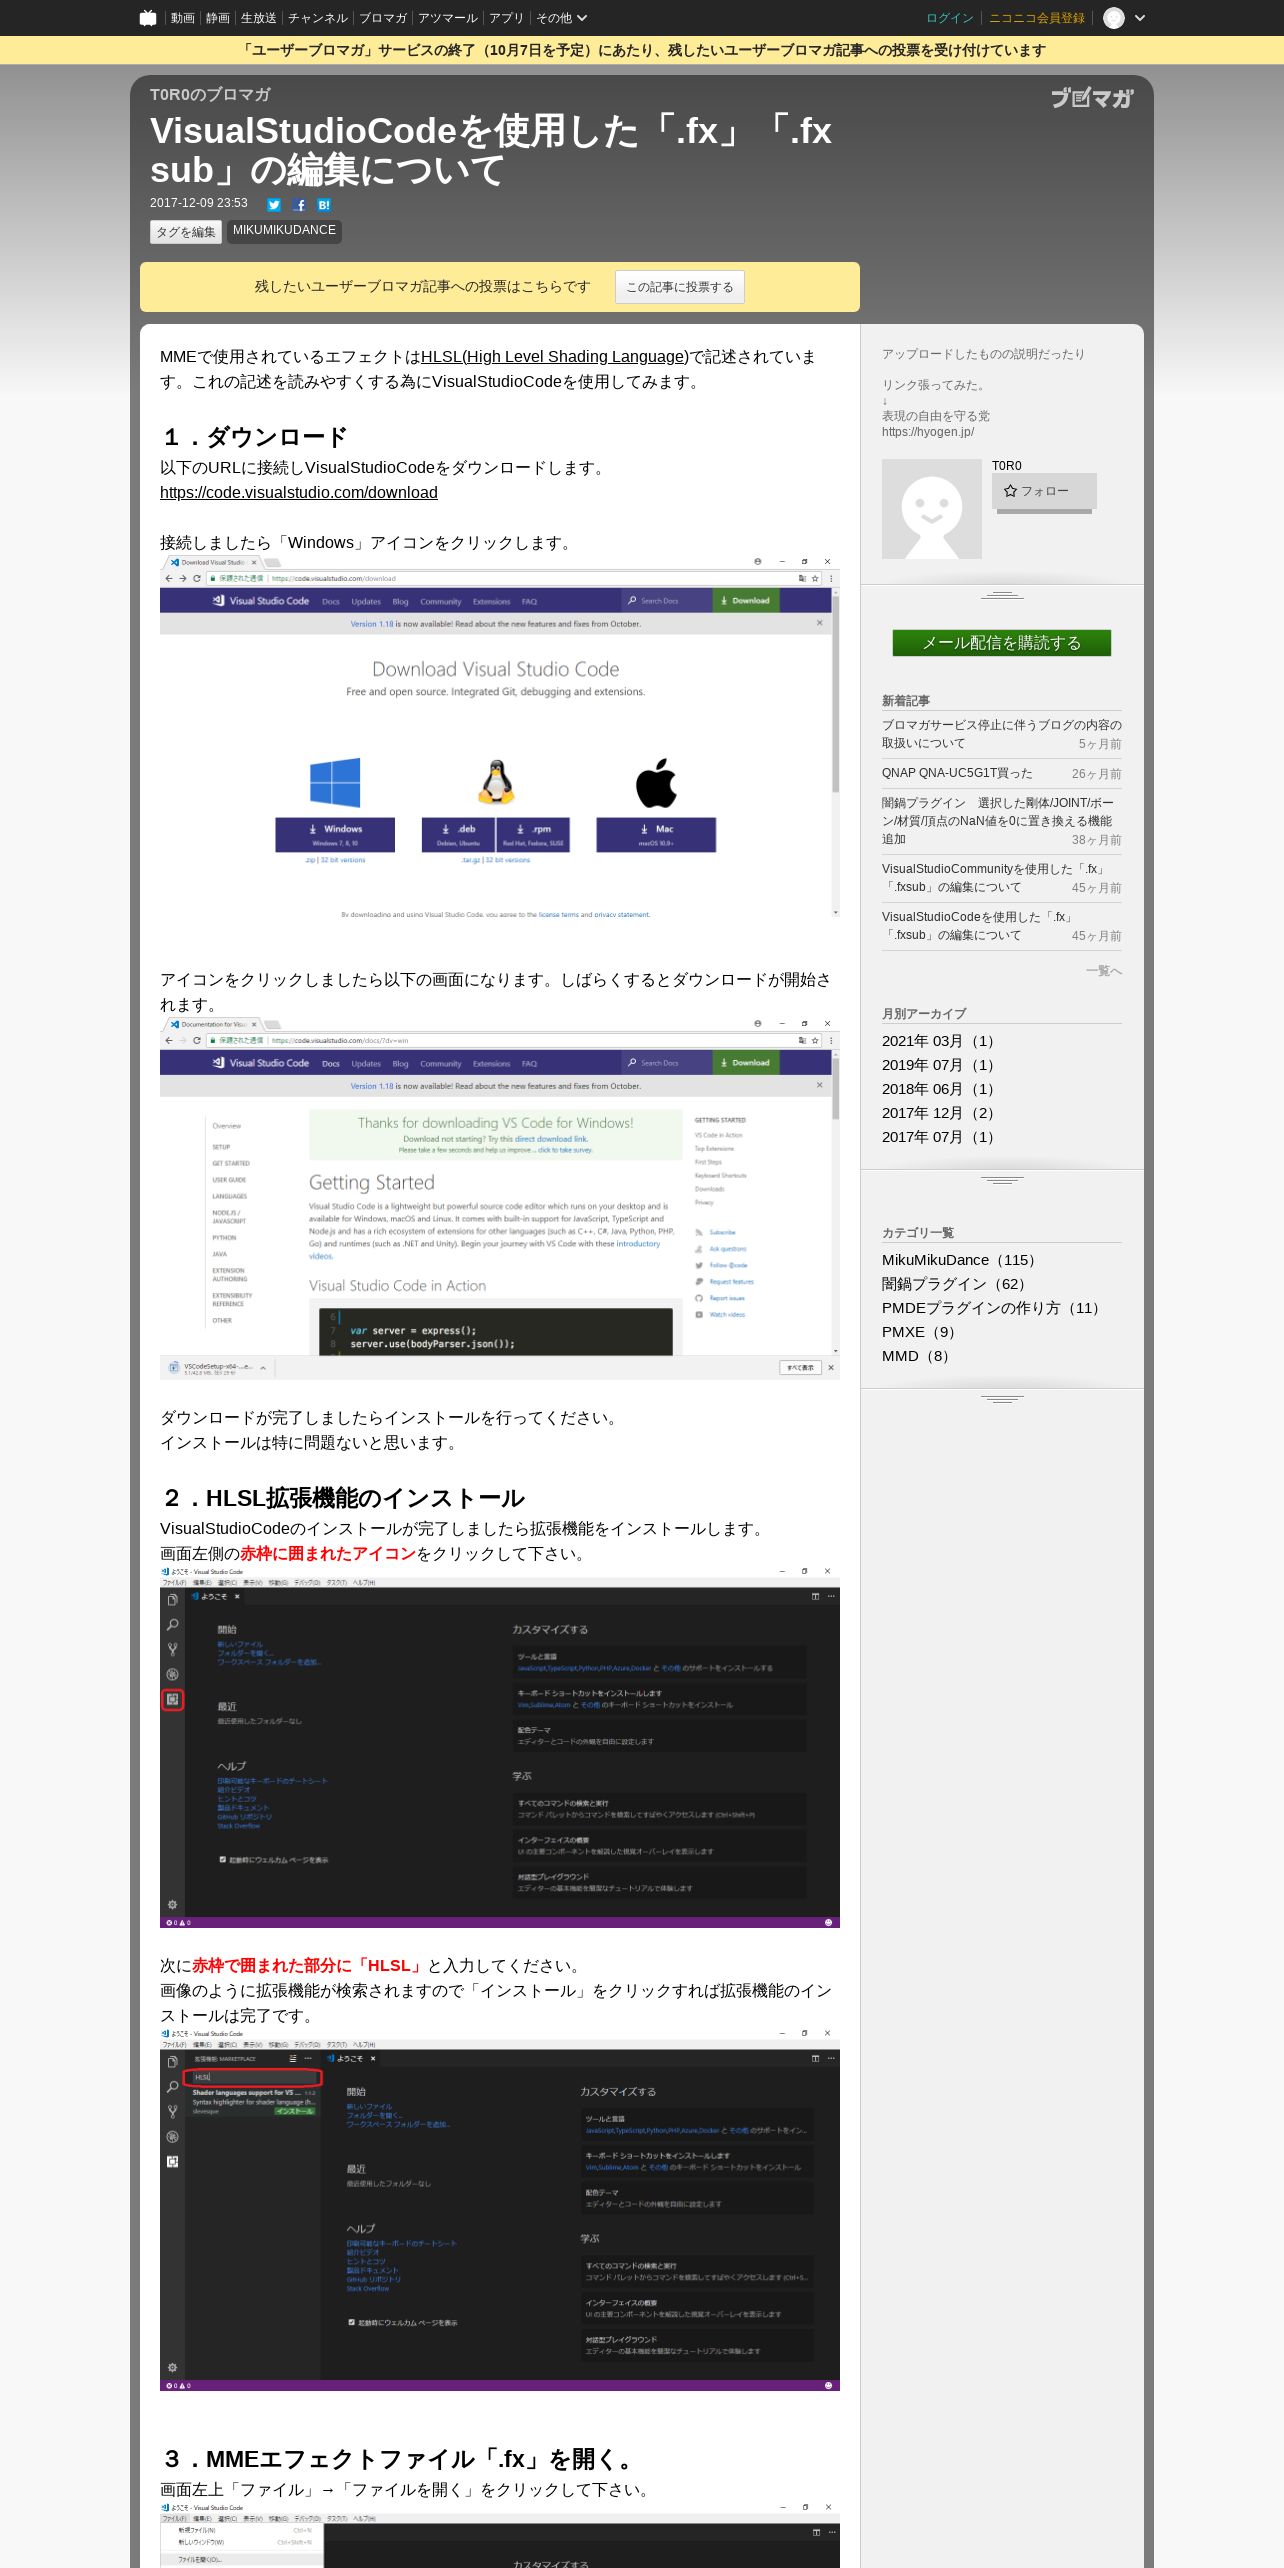1284x2568 pixels.
Task: Click heading １．ダウンロード
Action: point(254,437)
